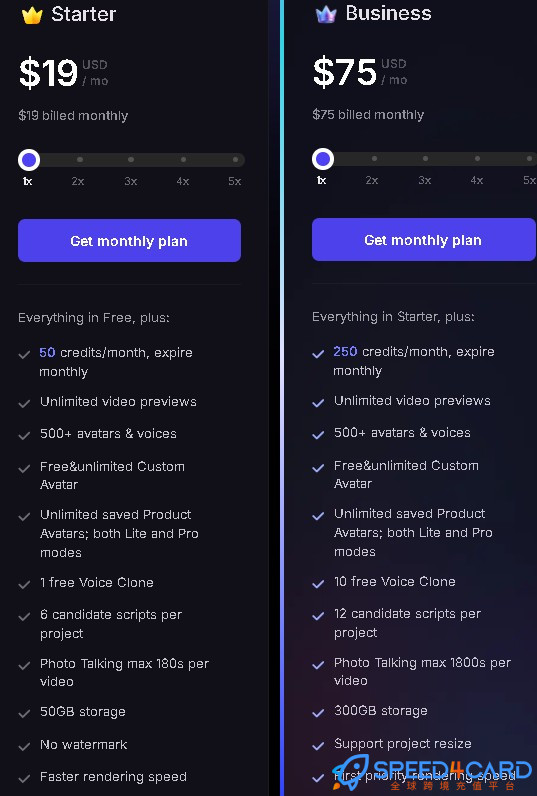The width and height of the screenshot is (537, 796).
Task: Click the Business slider handle at 1x
Action: tap(323, 159)
